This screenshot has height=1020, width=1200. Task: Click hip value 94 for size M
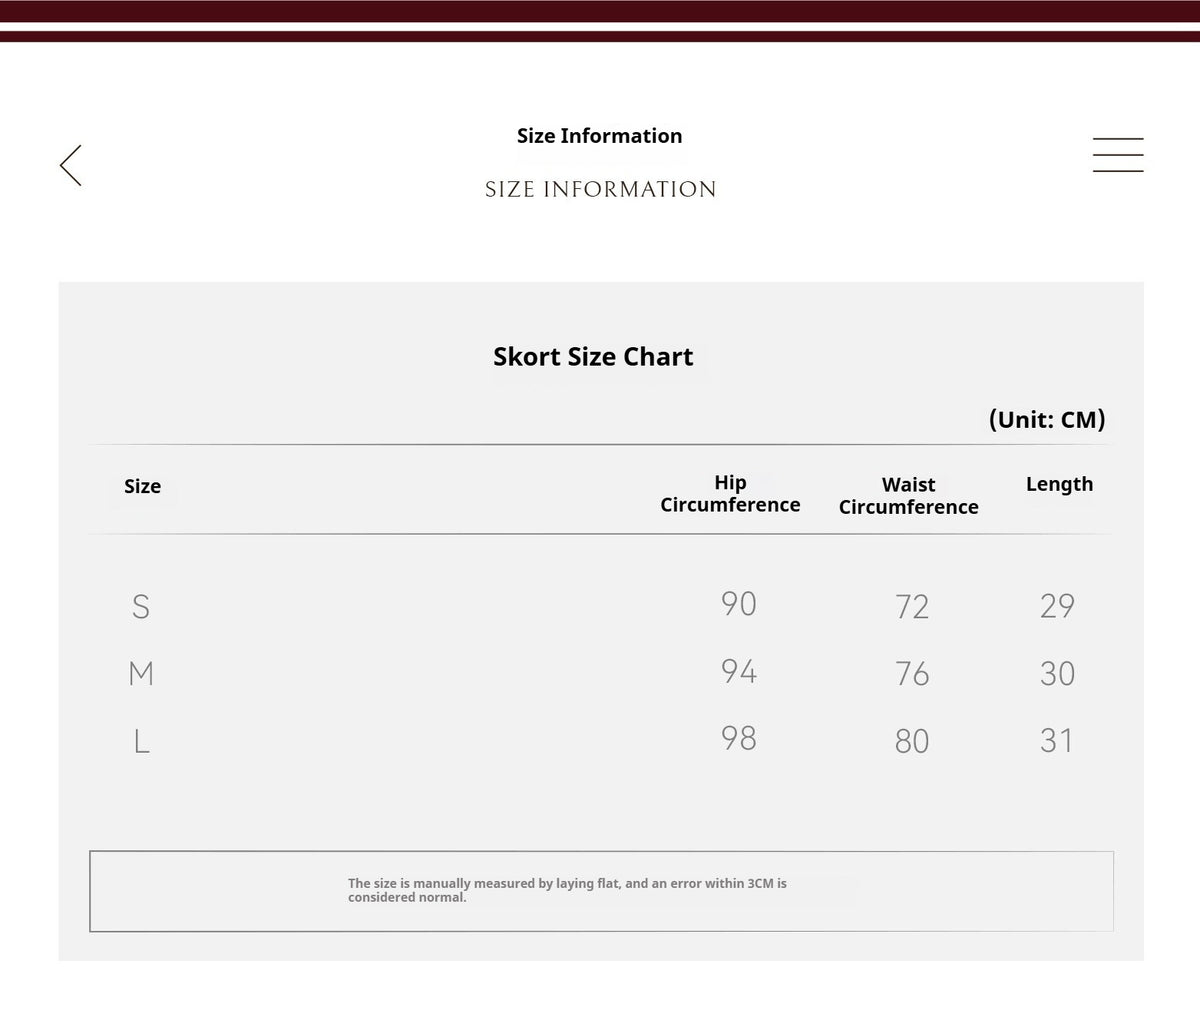pyautogui.click(x=739, y=670)
